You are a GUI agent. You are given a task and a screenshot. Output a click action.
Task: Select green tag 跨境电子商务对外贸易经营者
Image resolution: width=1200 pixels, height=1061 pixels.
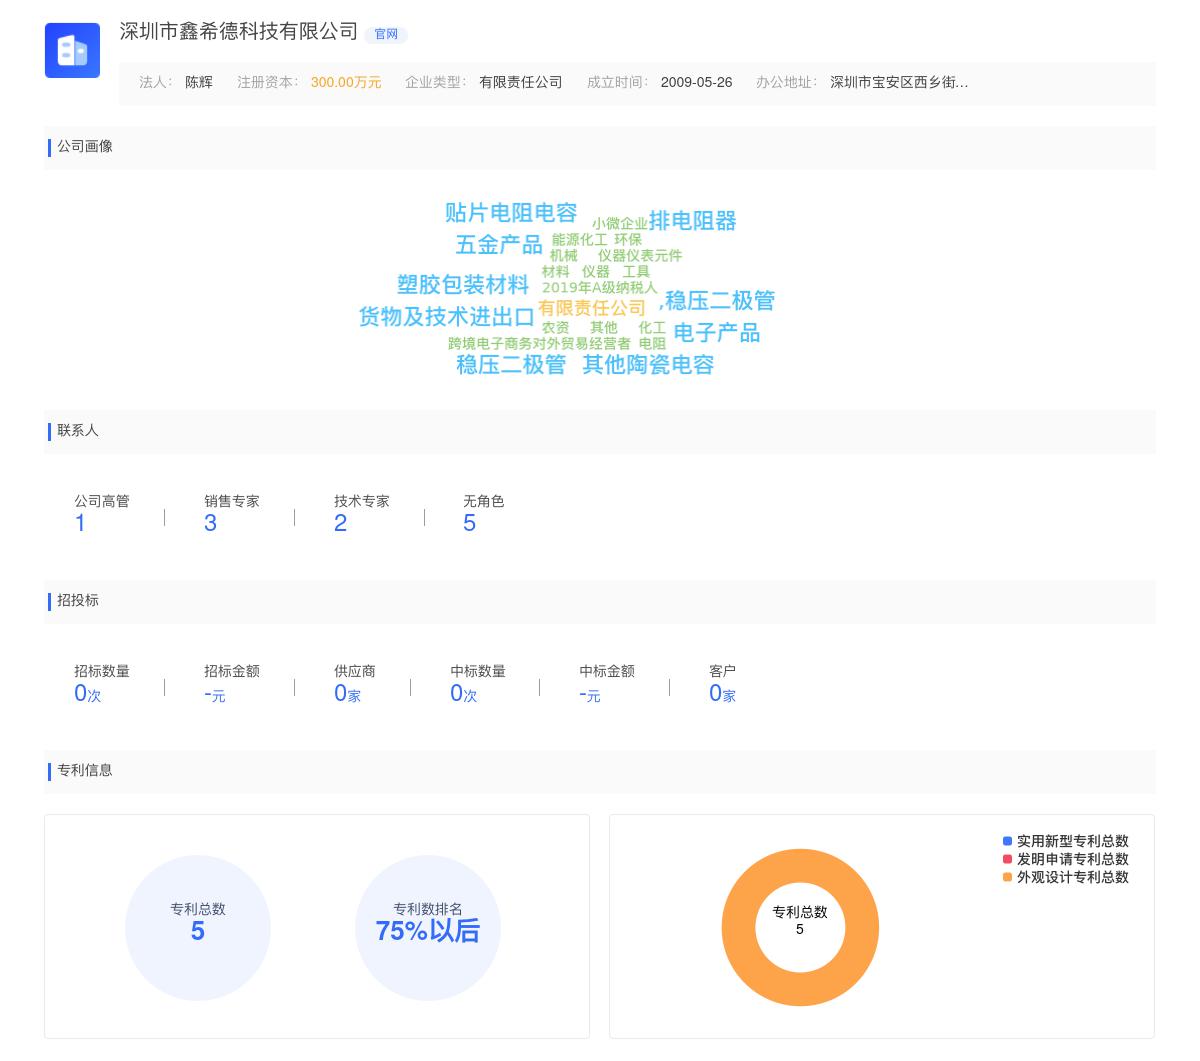tap(540, 344)
